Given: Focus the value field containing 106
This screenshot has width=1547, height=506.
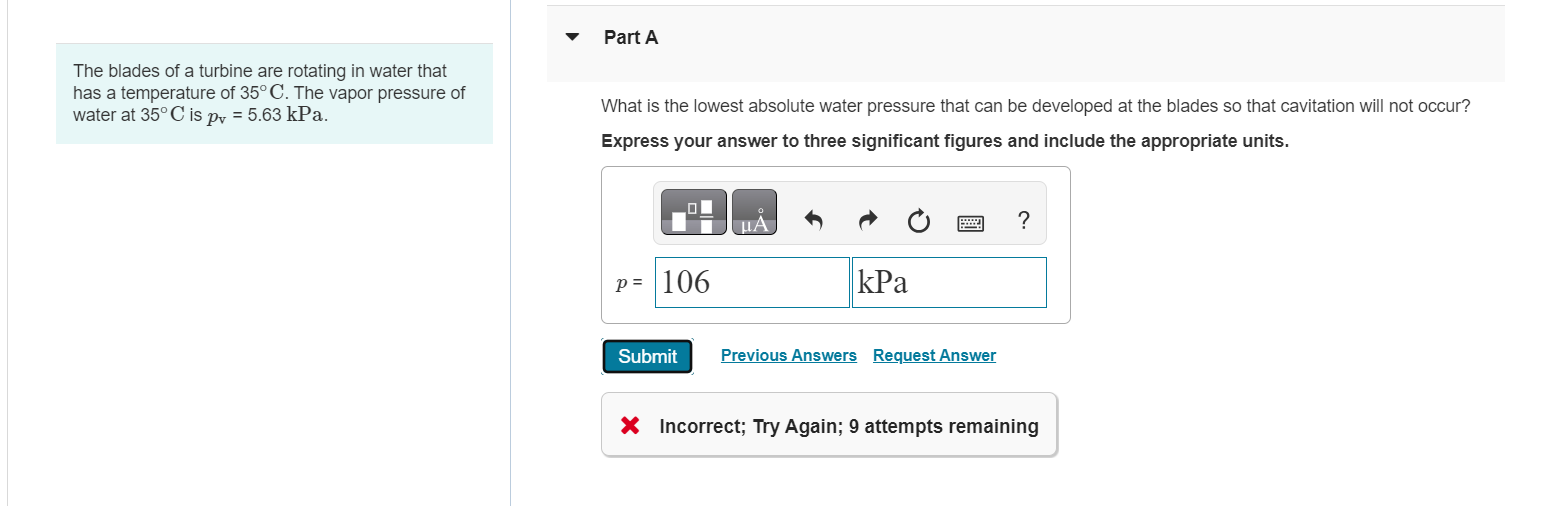Looking at the screenshot, I should 752,283.
